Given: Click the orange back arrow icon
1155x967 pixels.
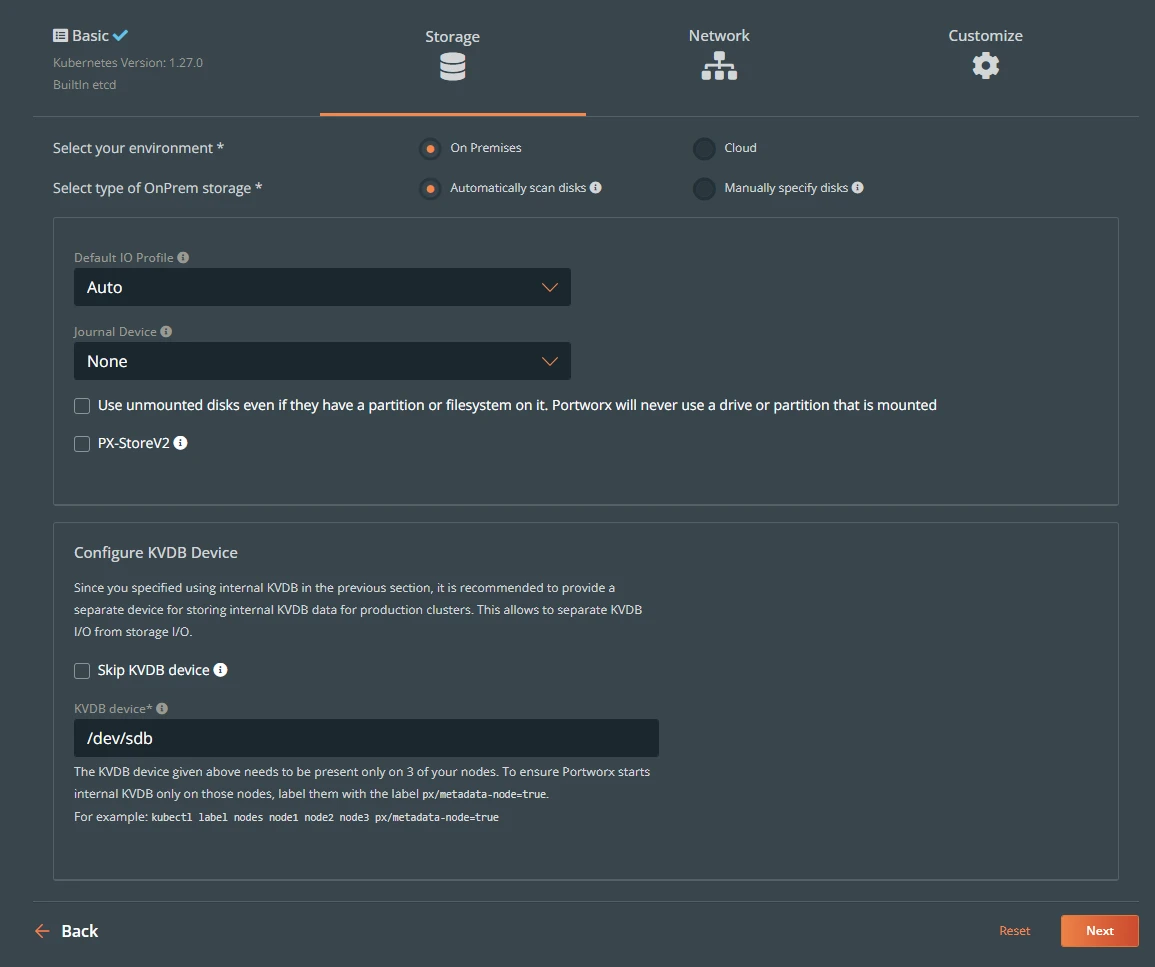Looking at the screenshot, I should pyautogui.click(x=42, y=931).
